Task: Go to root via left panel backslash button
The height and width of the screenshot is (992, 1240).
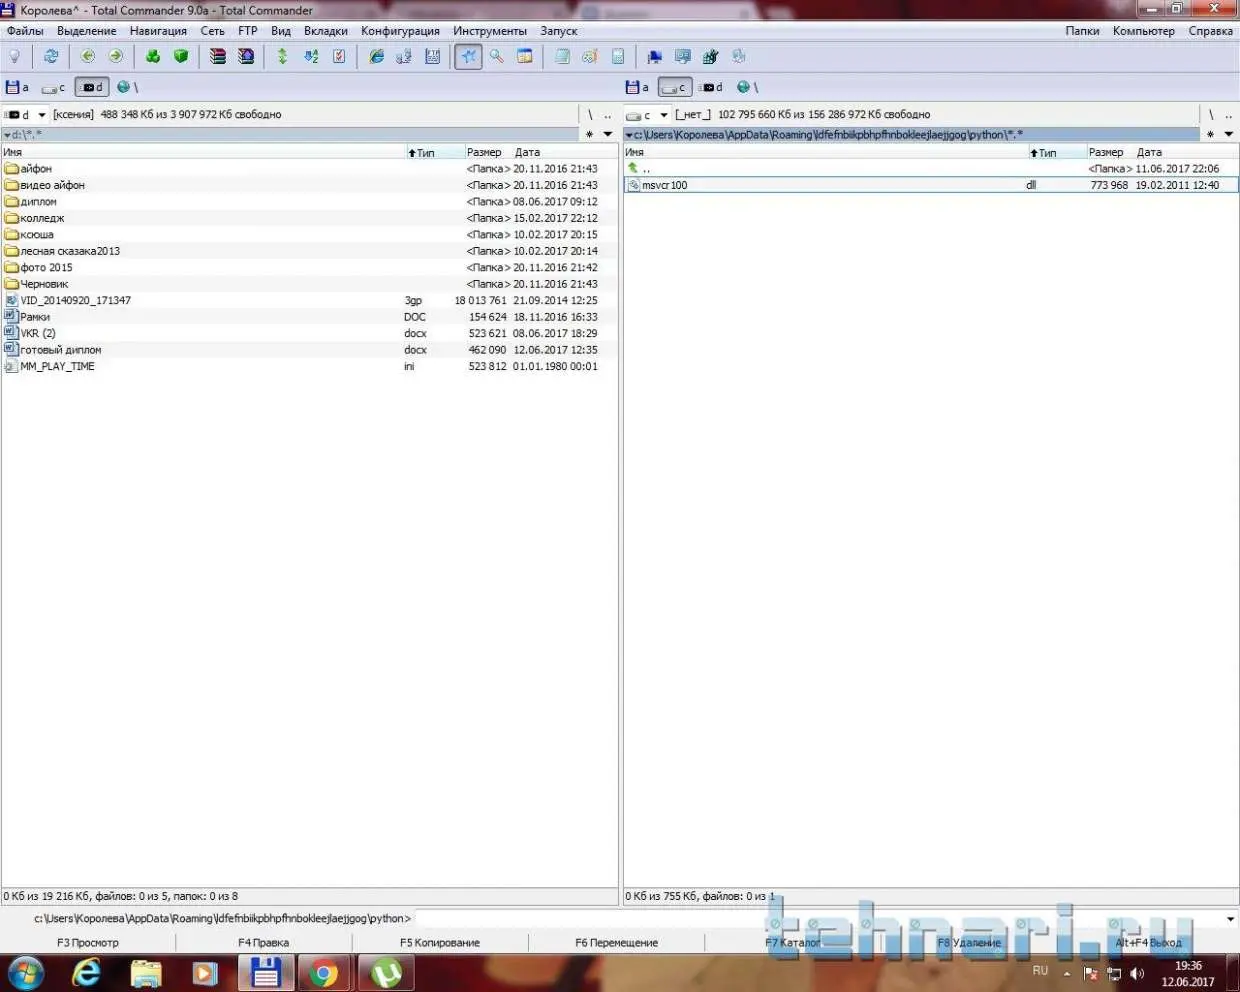Action: 590,115
